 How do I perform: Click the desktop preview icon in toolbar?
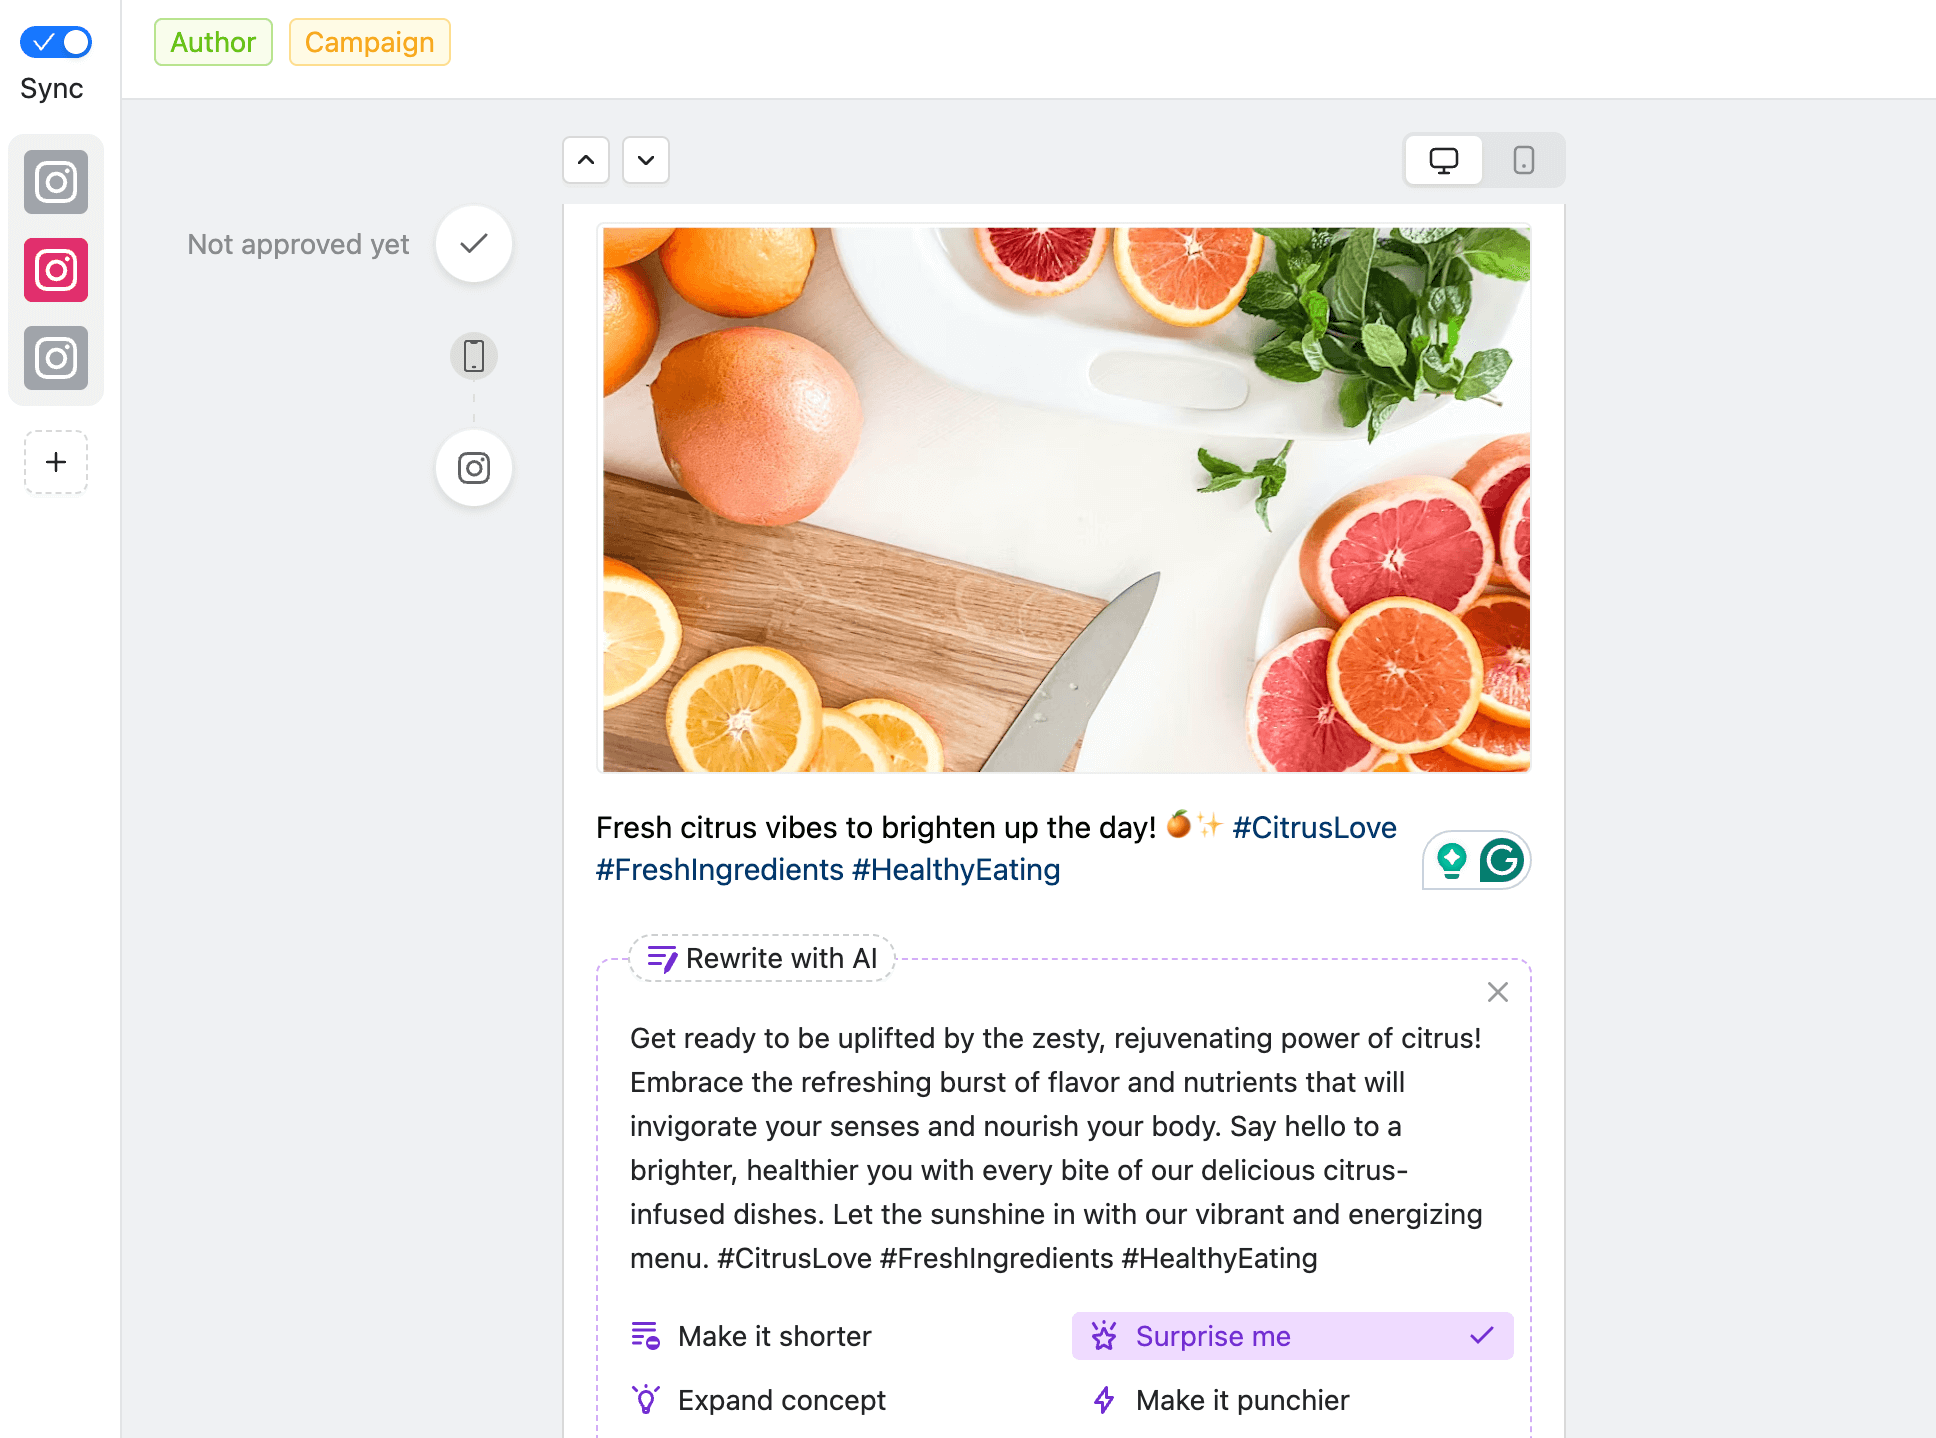pos(1444,160)
